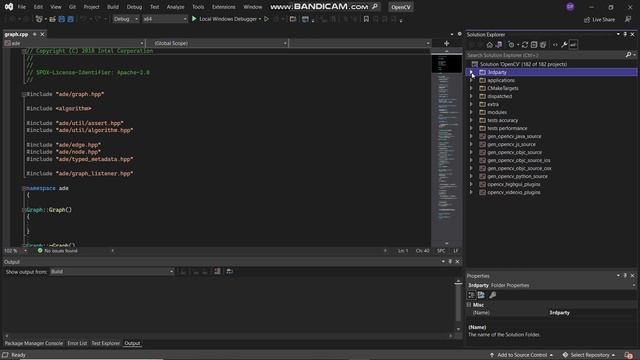The height and width of the screenshot is (360, 640).
Task: Select the opencv_videoio_plugins project
Action: coord(513,192)
